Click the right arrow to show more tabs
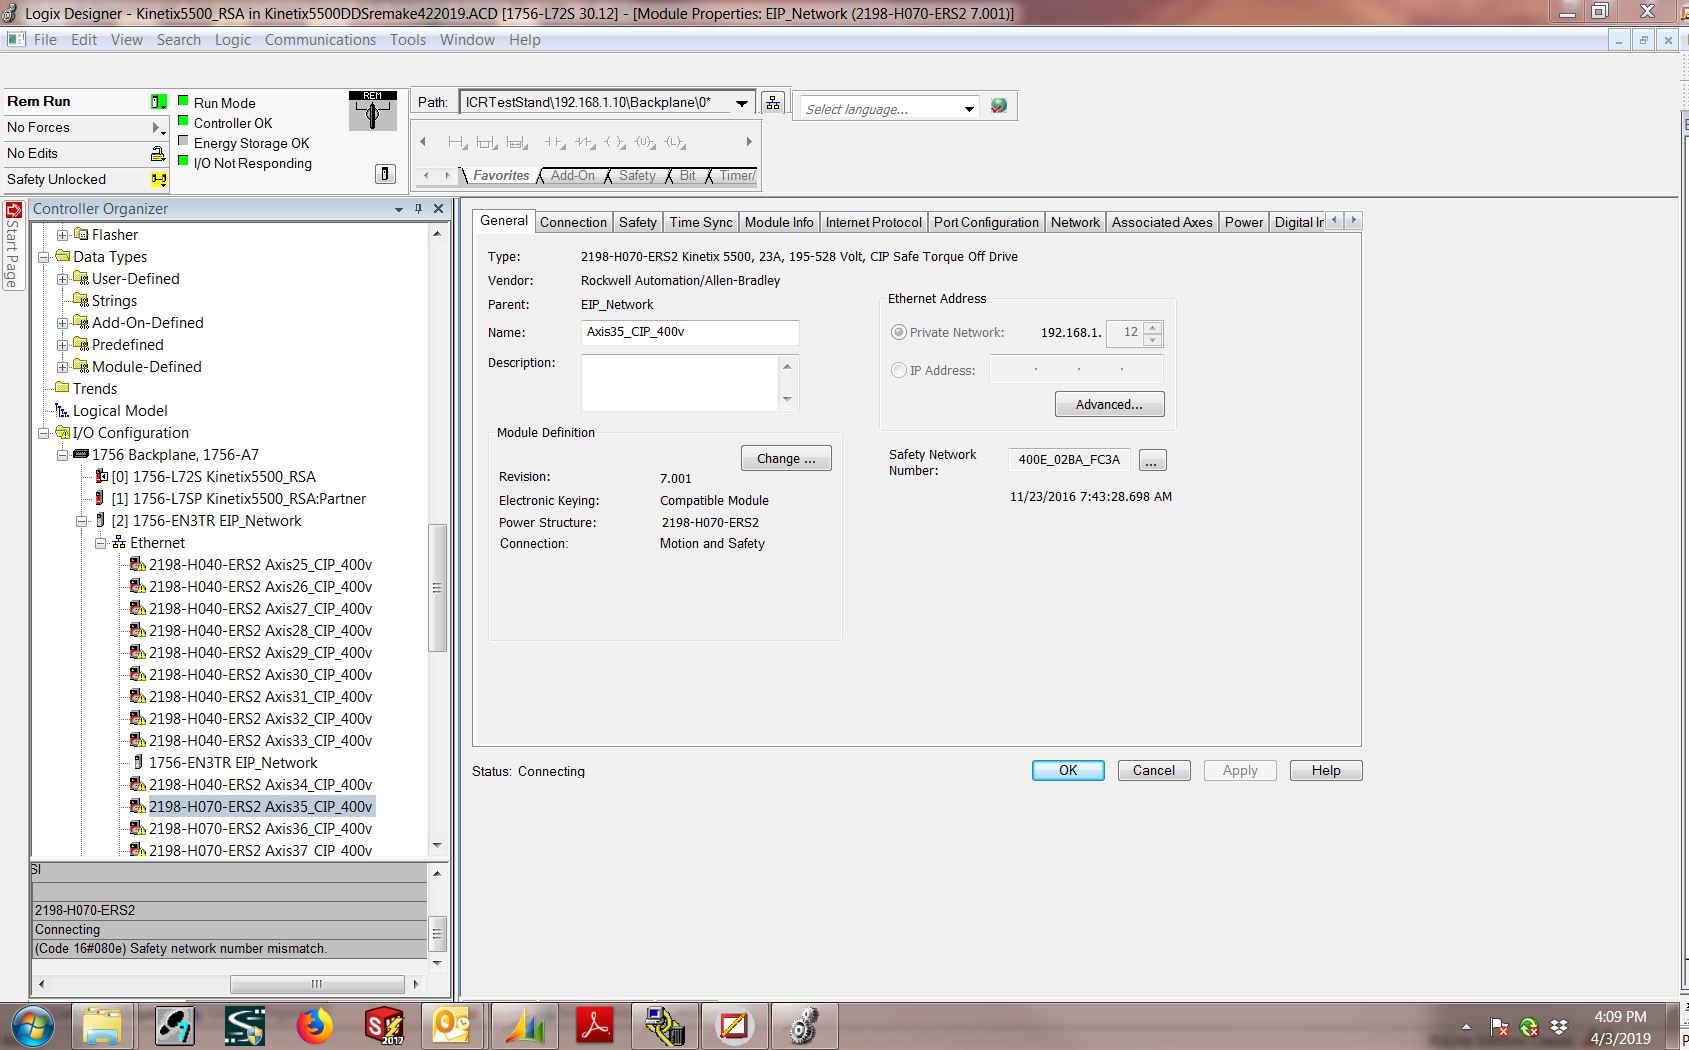Image resolution: width=1689 pixels, height=1050 pixels. coord(1353,221)
